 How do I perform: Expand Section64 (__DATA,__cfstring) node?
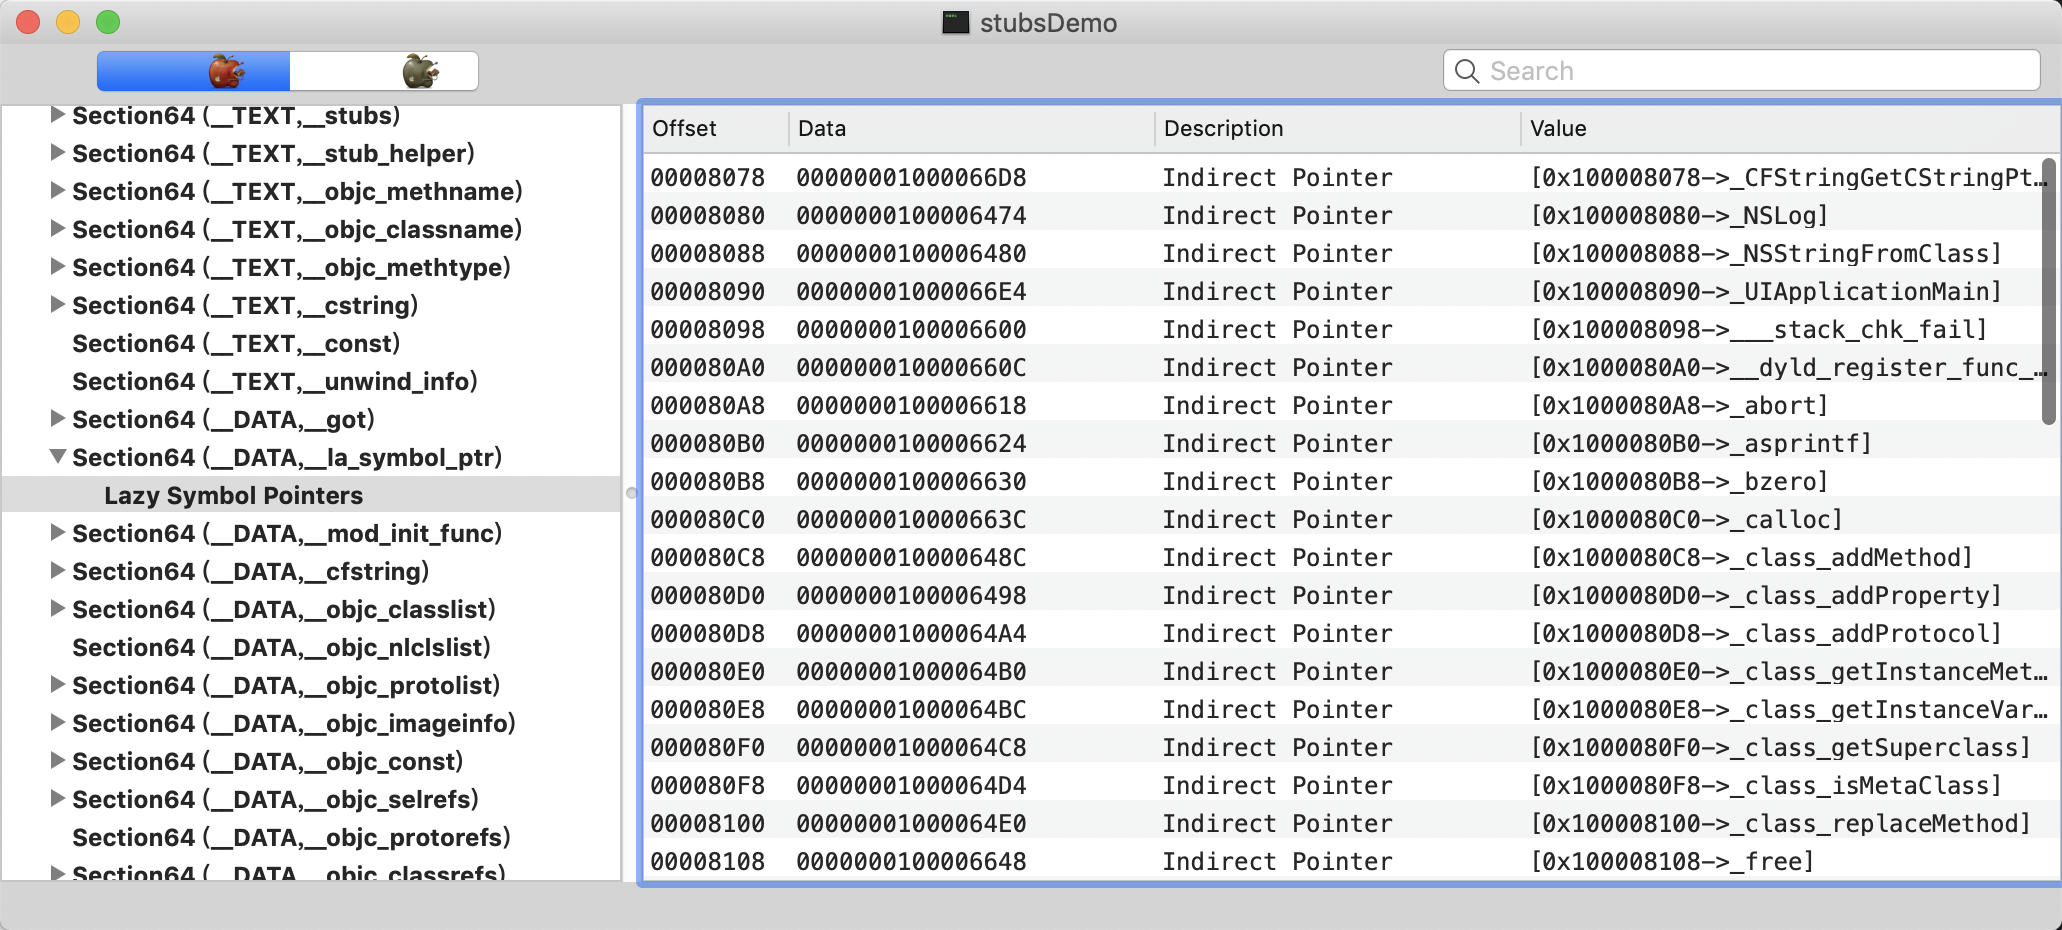[58, 571]
